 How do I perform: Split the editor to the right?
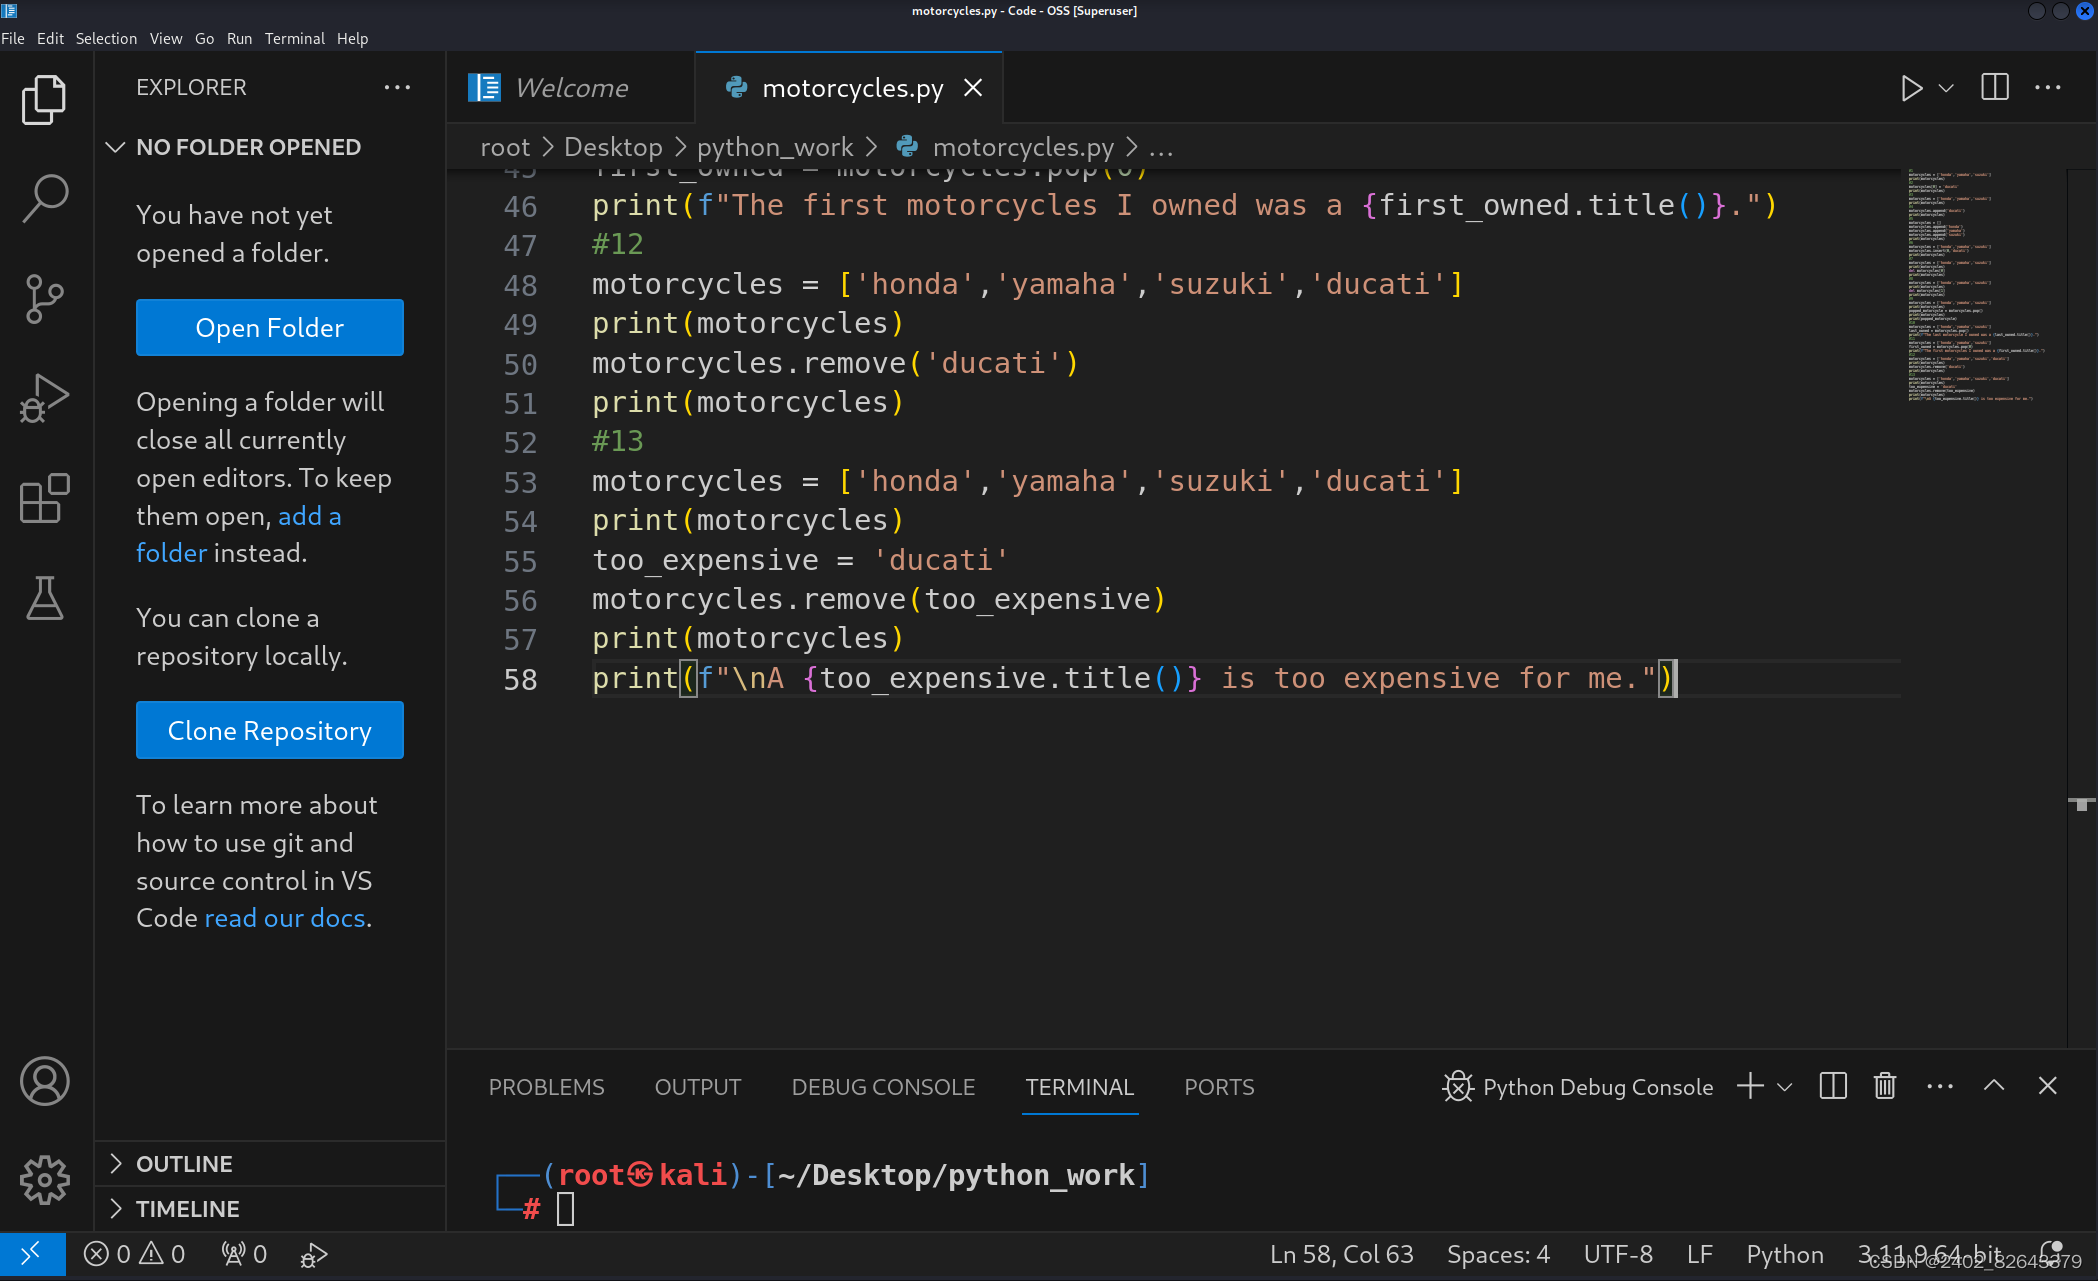pyautogui.click(x=1995, y=88)
